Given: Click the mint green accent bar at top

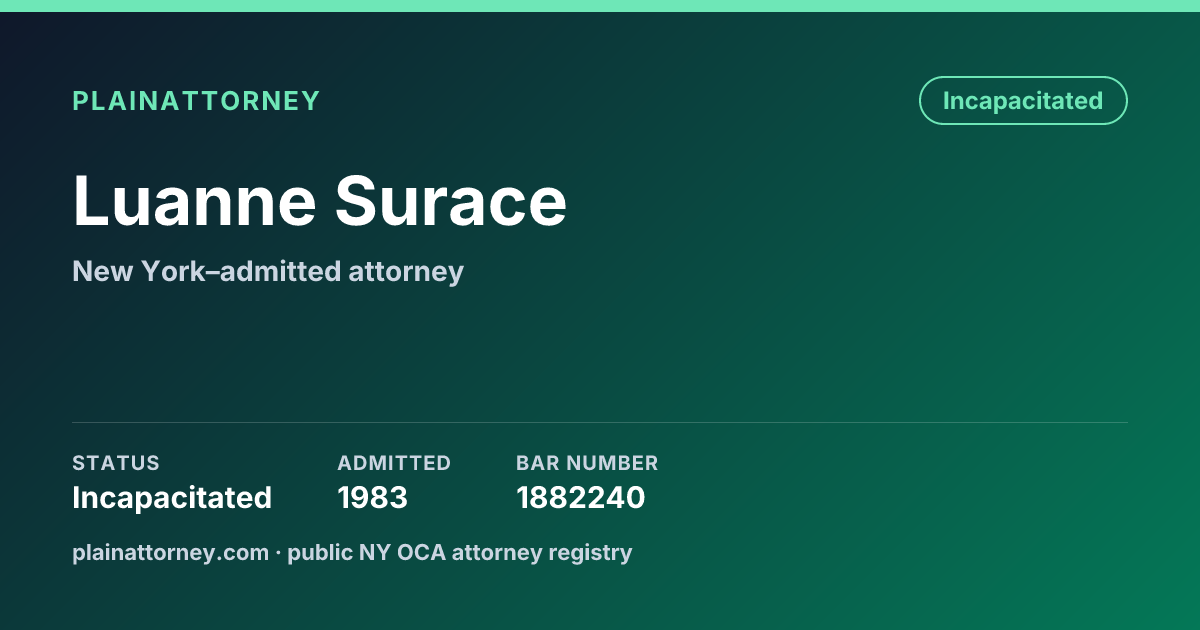Looking at the screenshot, I should click(x=600, y=6).
